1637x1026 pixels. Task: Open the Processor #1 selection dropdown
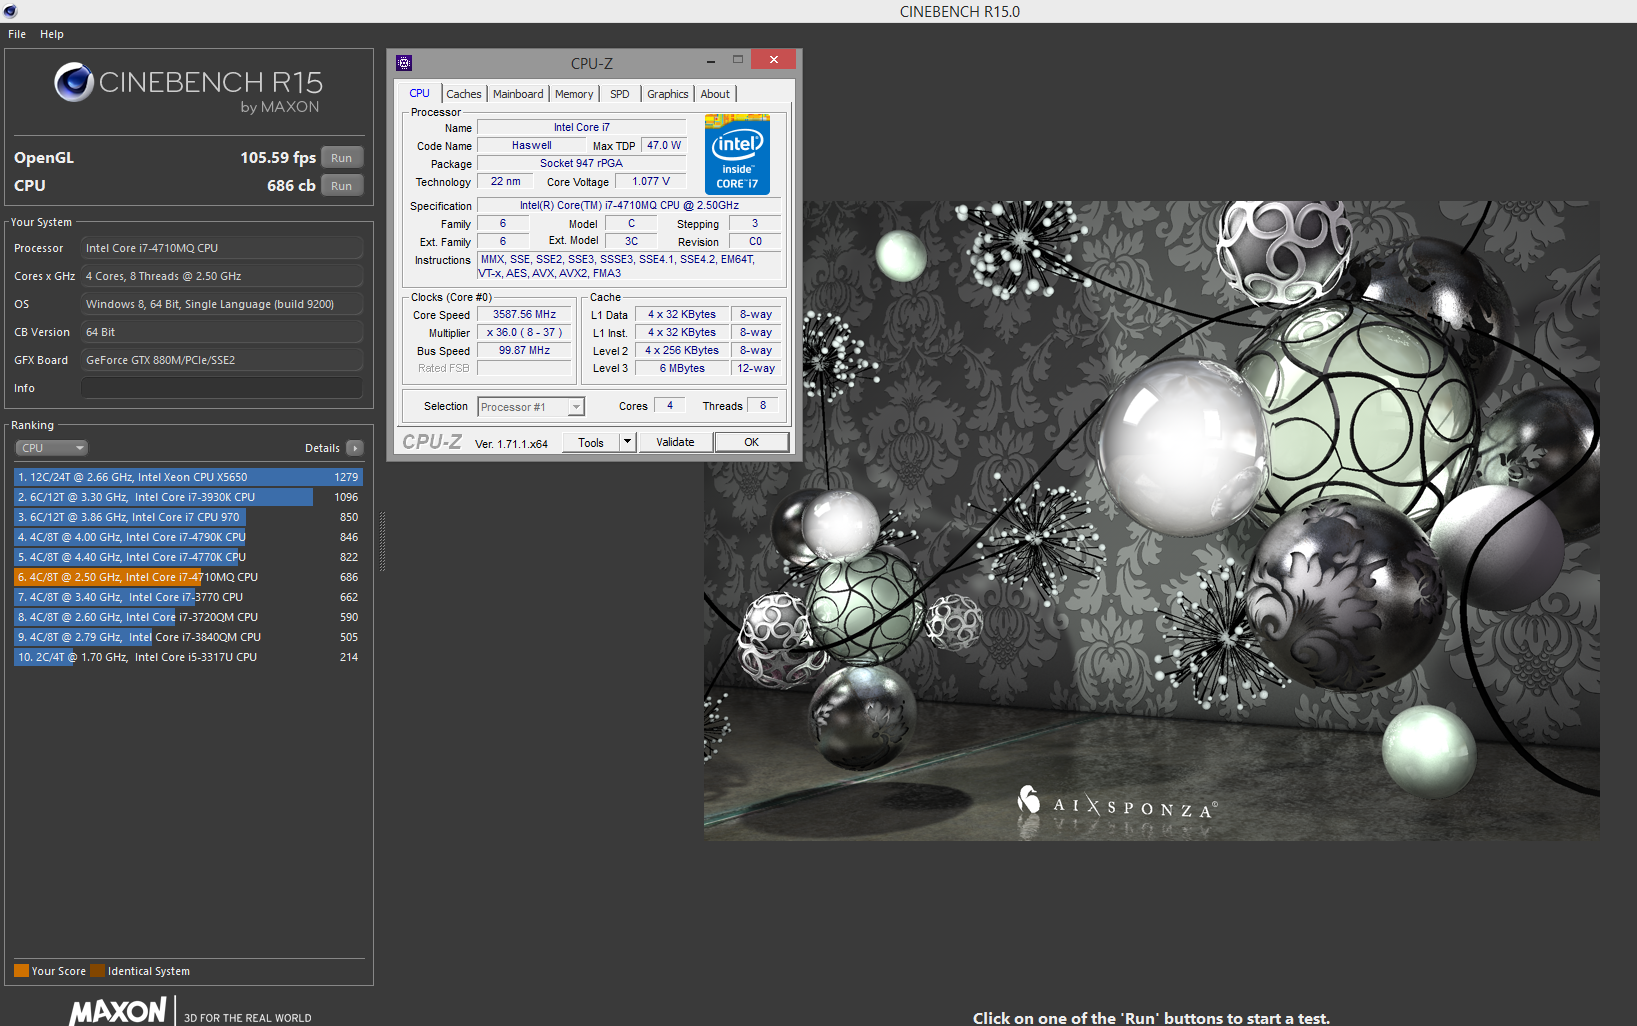coord(531,407)
